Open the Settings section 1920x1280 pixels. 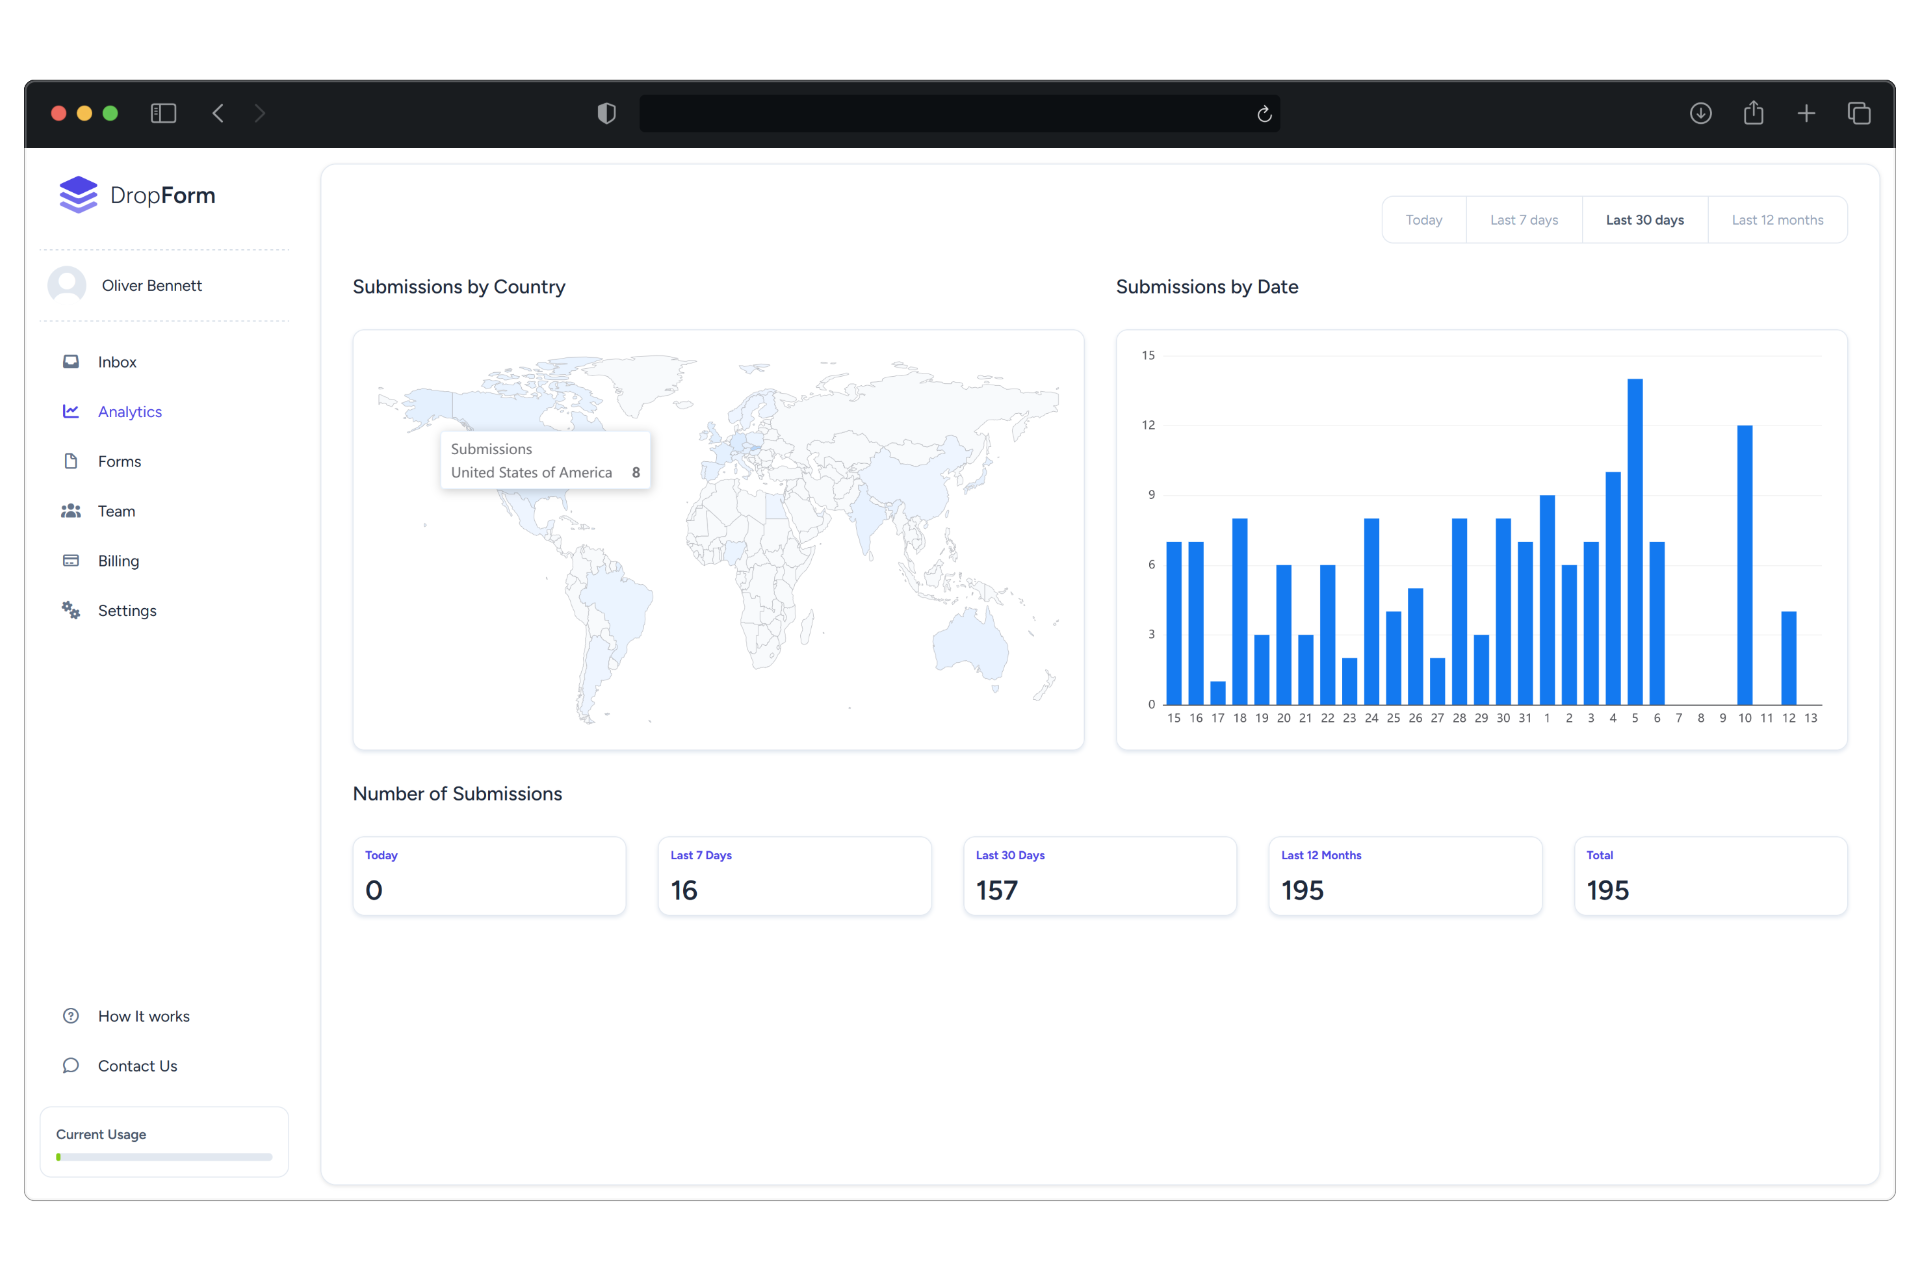(x=127, y=610)
